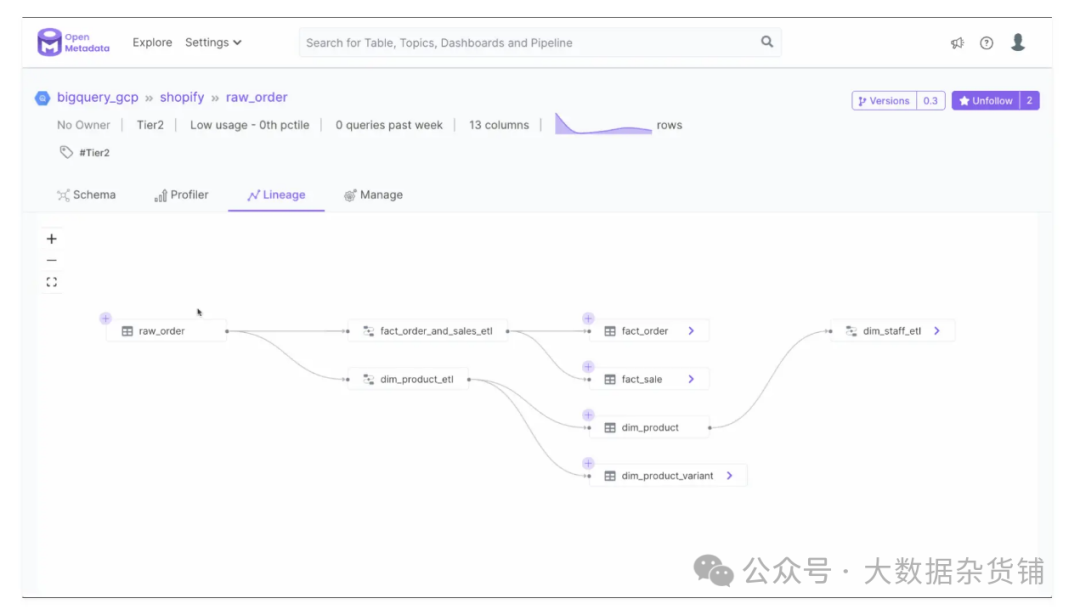Click the announcements megaphone icon
The height and width of the screenshot is (615, 1080).
click(957, 43)
